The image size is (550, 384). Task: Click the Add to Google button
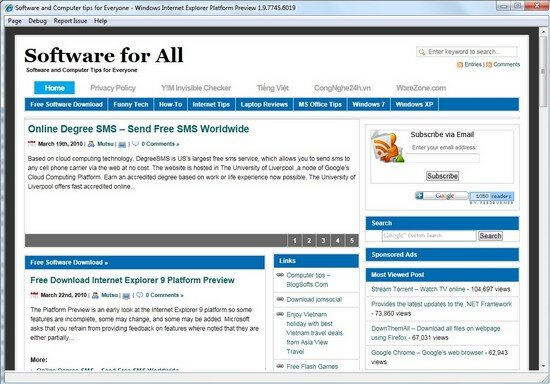[442, 196]
